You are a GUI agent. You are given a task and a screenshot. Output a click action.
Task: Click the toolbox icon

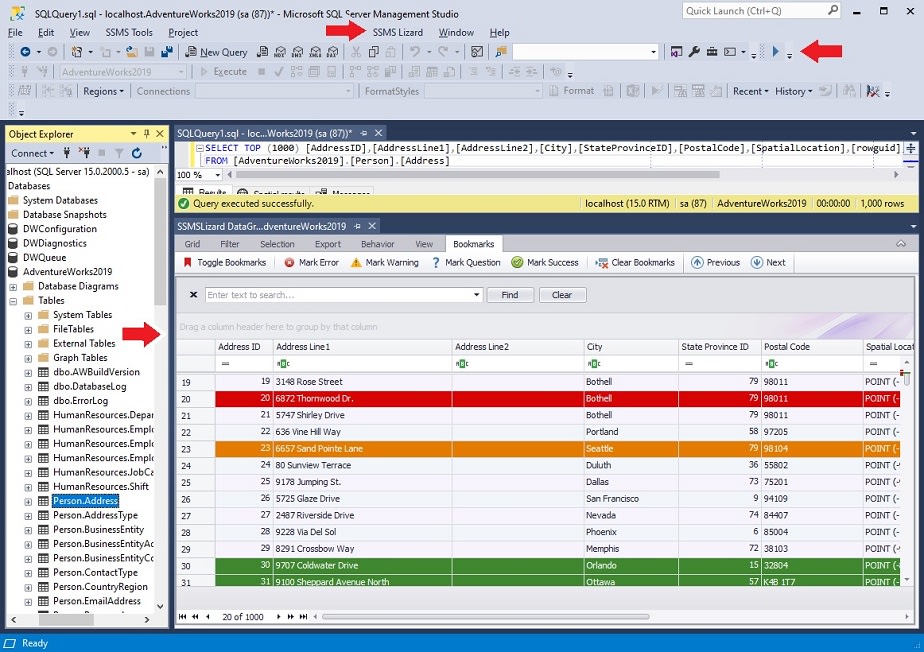712,52
